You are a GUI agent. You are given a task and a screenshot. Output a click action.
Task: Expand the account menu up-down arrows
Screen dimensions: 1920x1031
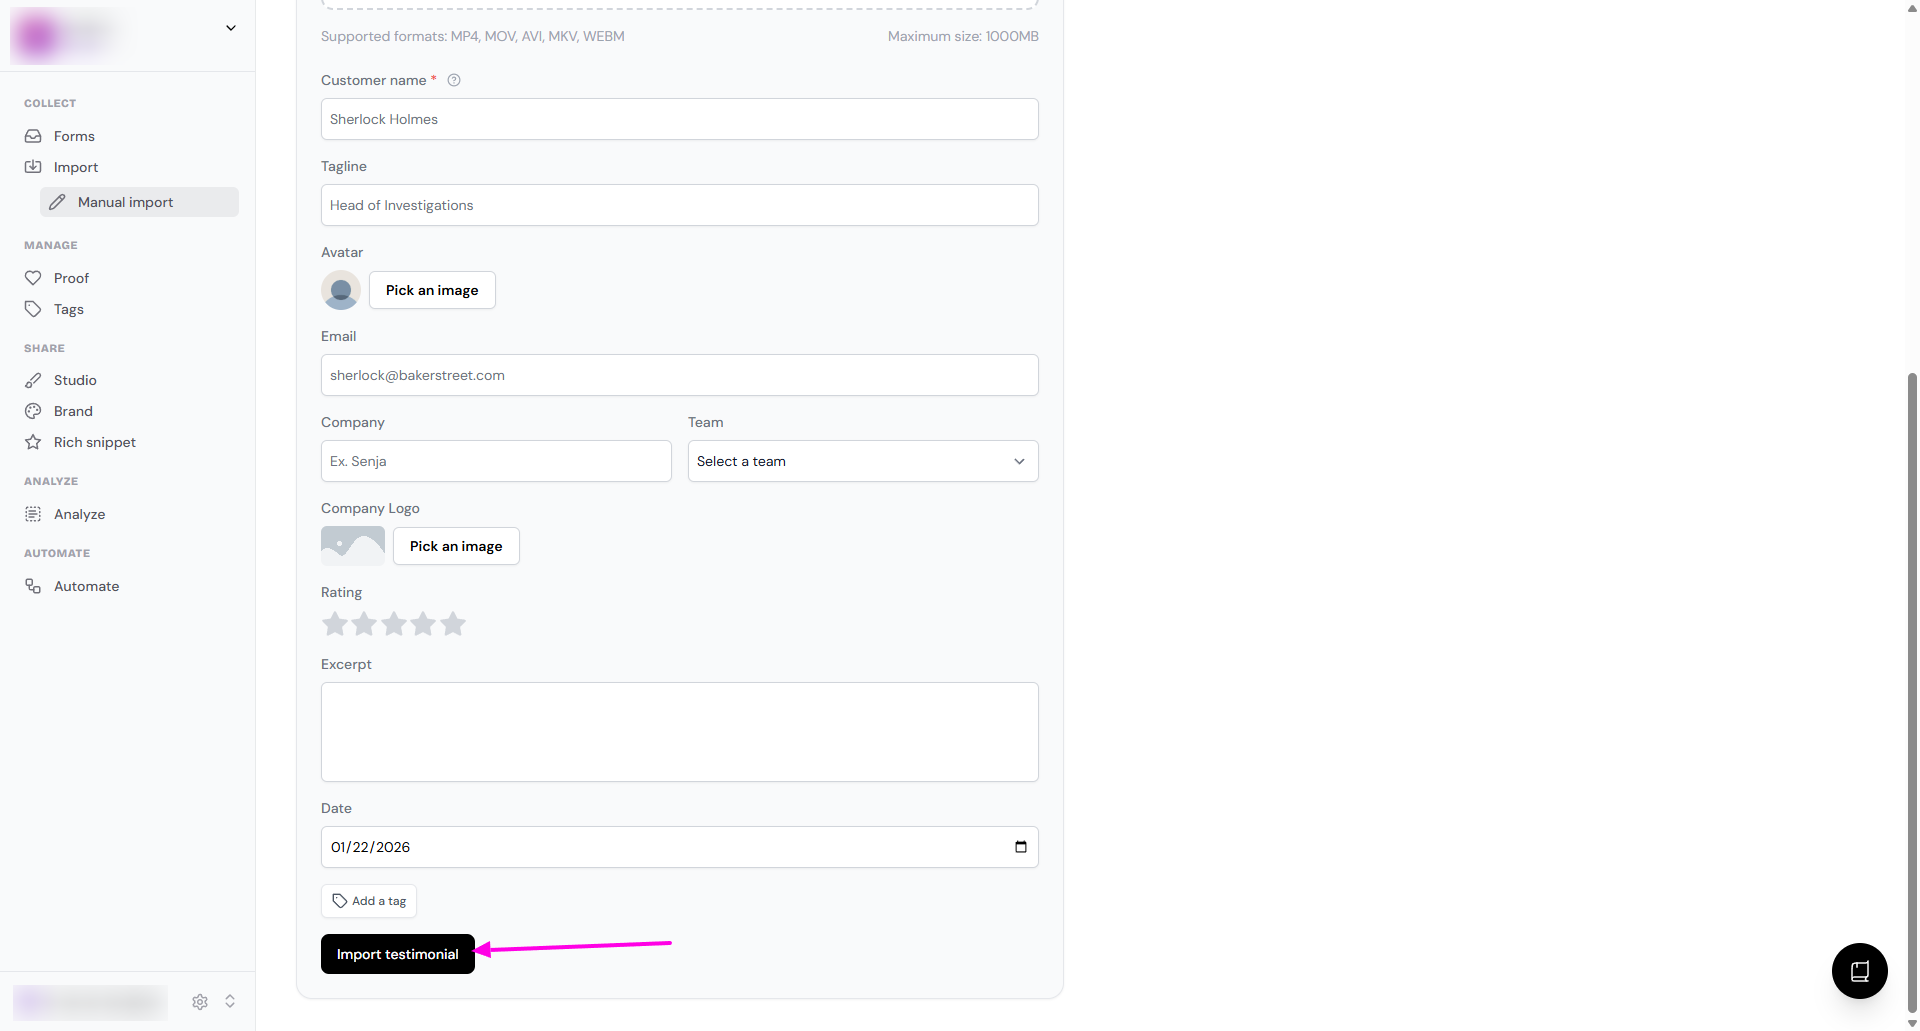click(230, 1001)
